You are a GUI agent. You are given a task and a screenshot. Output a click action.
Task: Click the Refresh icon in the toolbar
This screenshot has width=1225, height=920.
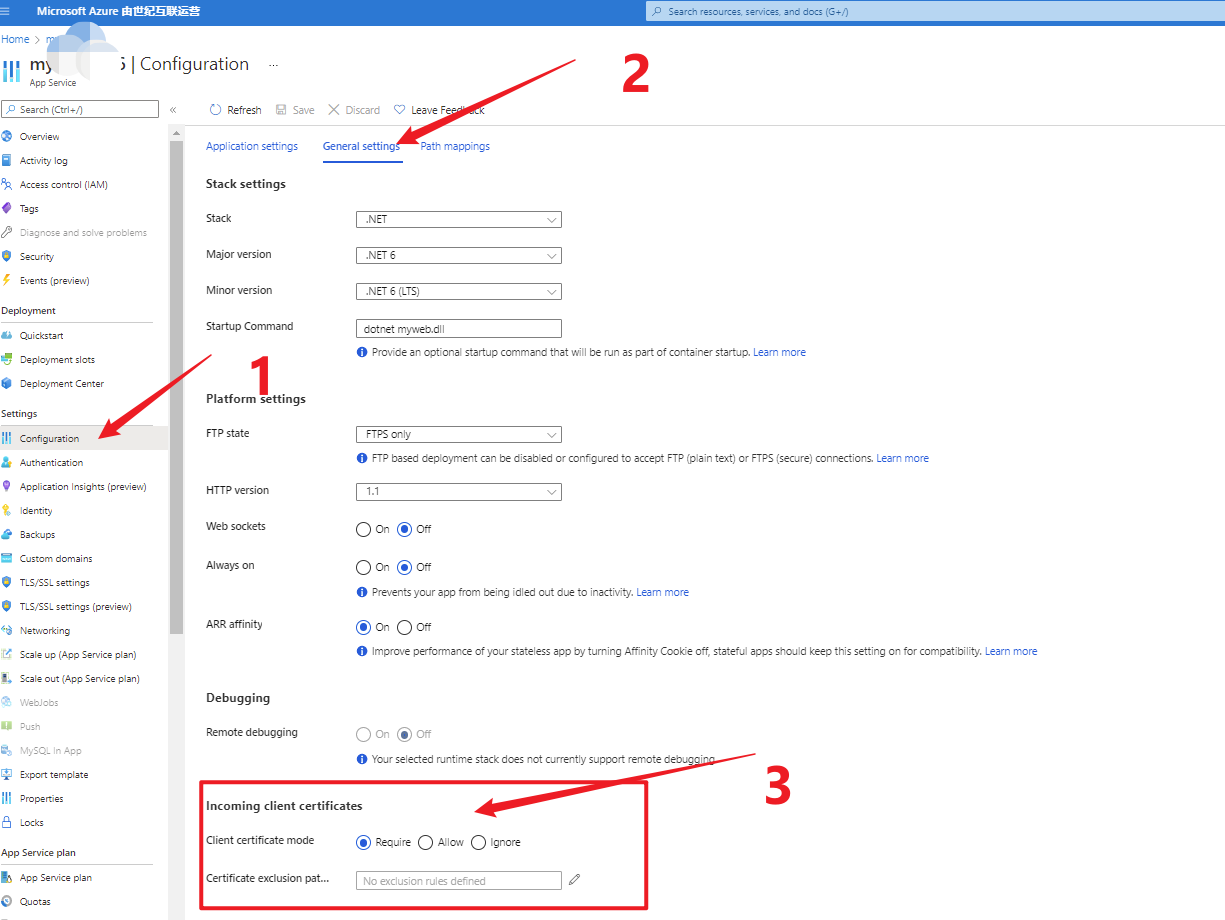pos(215,110)
